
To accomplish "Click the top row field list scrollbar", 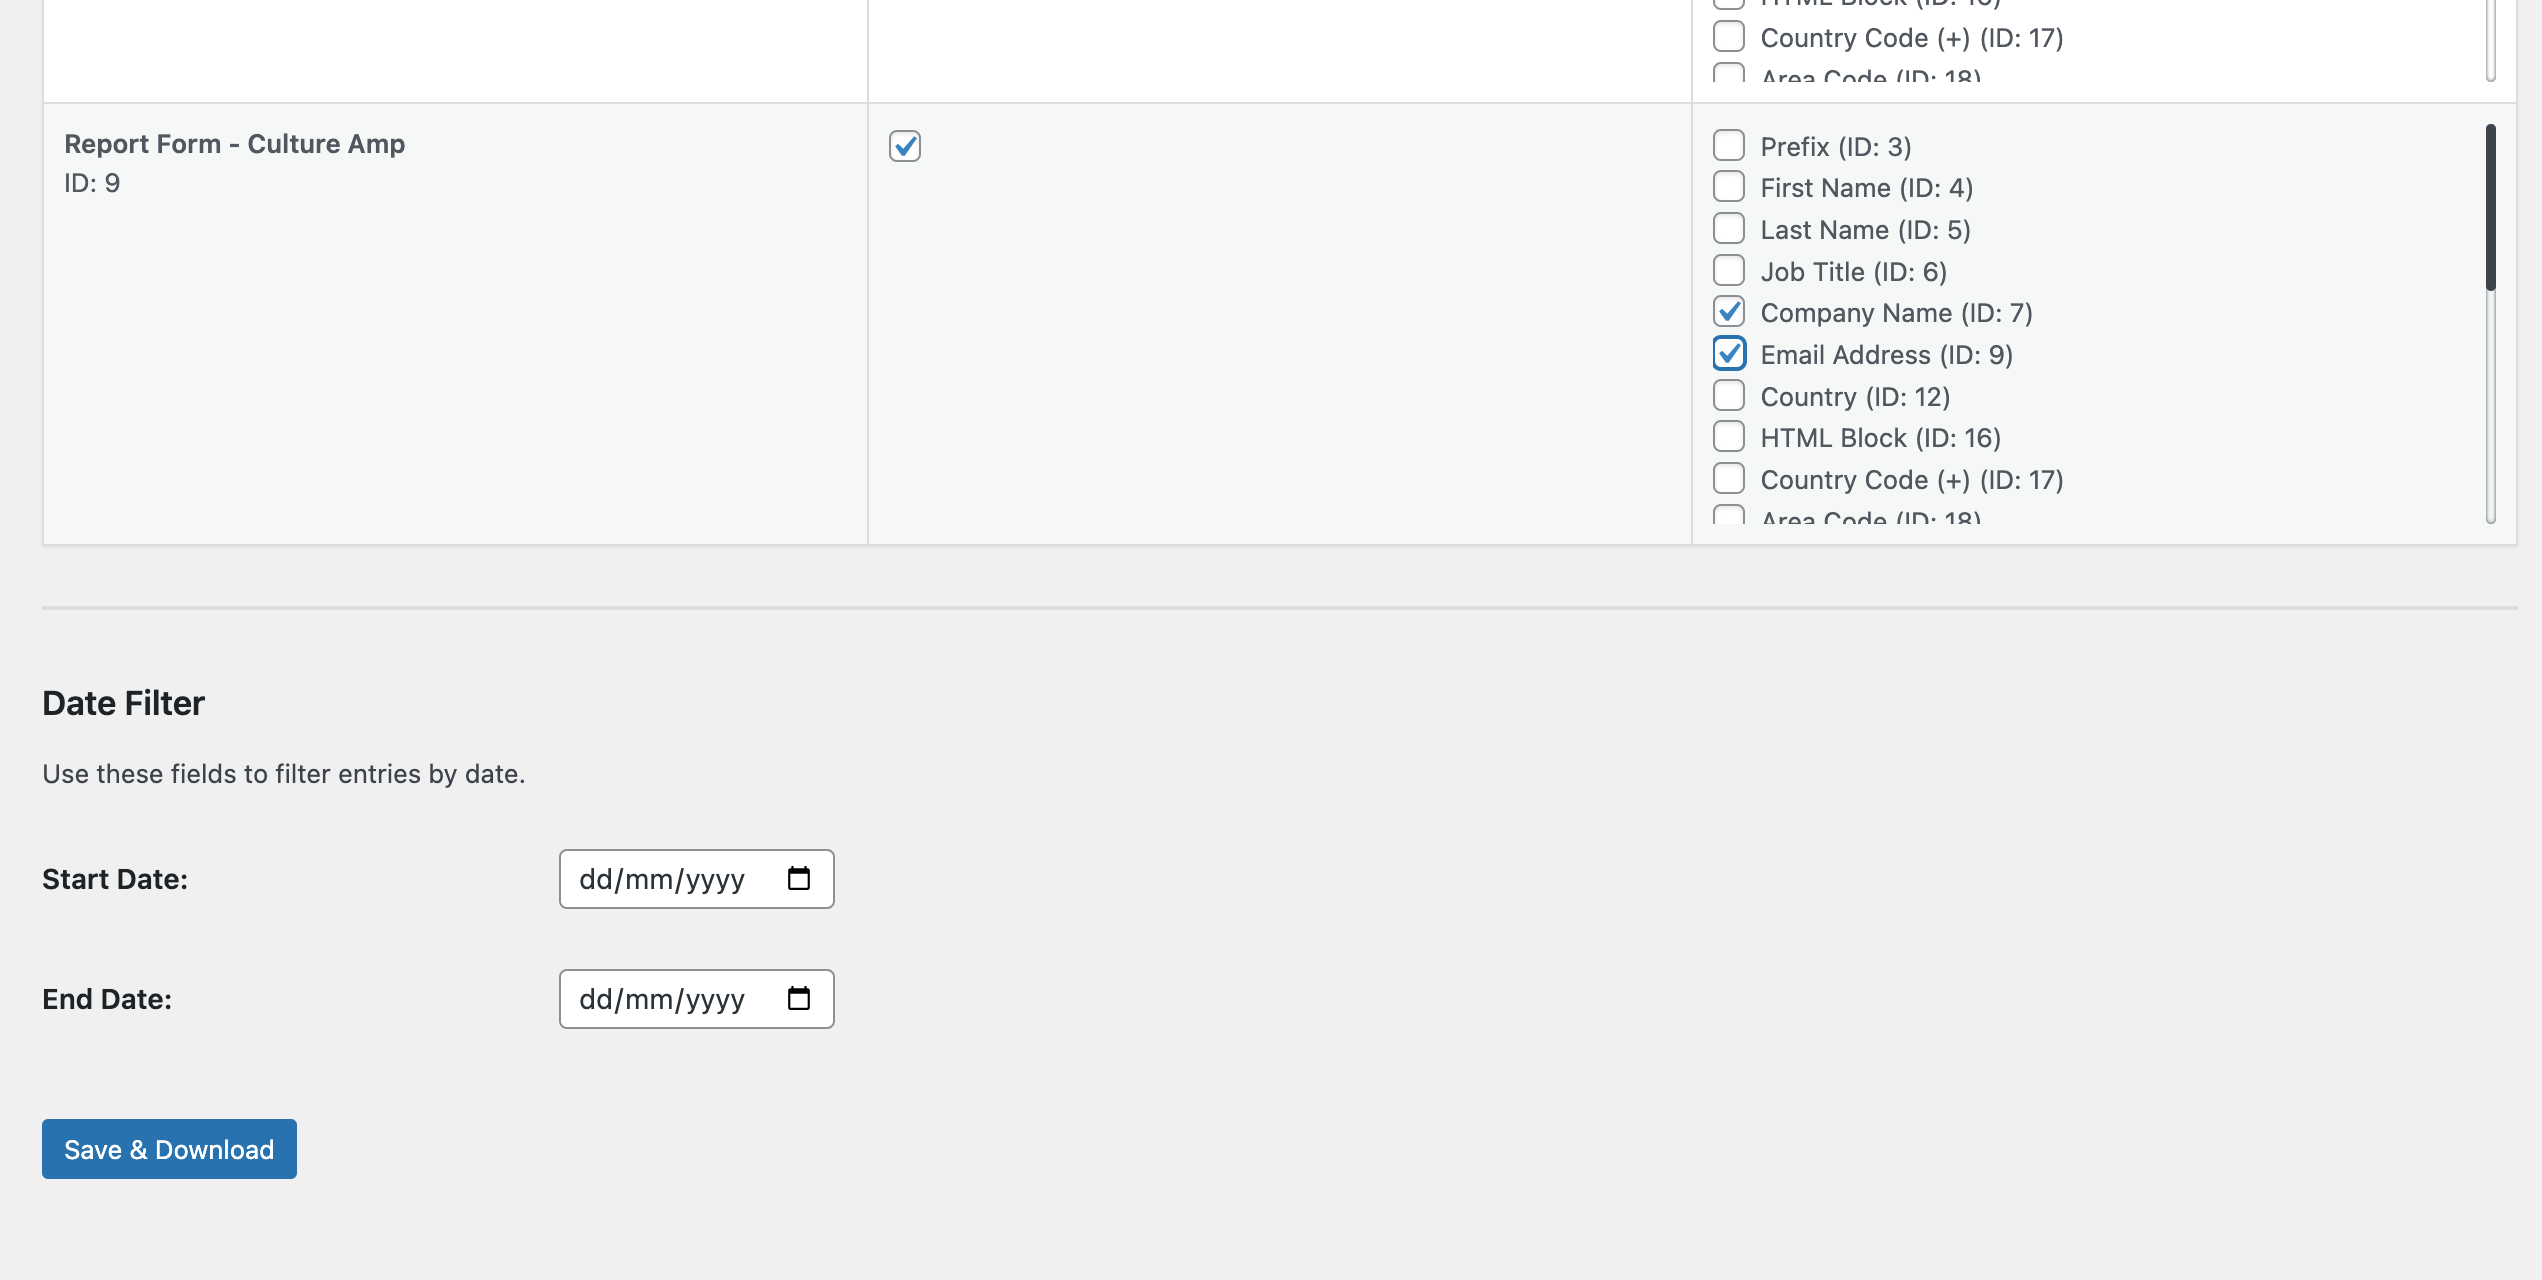I will click(x=2491, y=40).
